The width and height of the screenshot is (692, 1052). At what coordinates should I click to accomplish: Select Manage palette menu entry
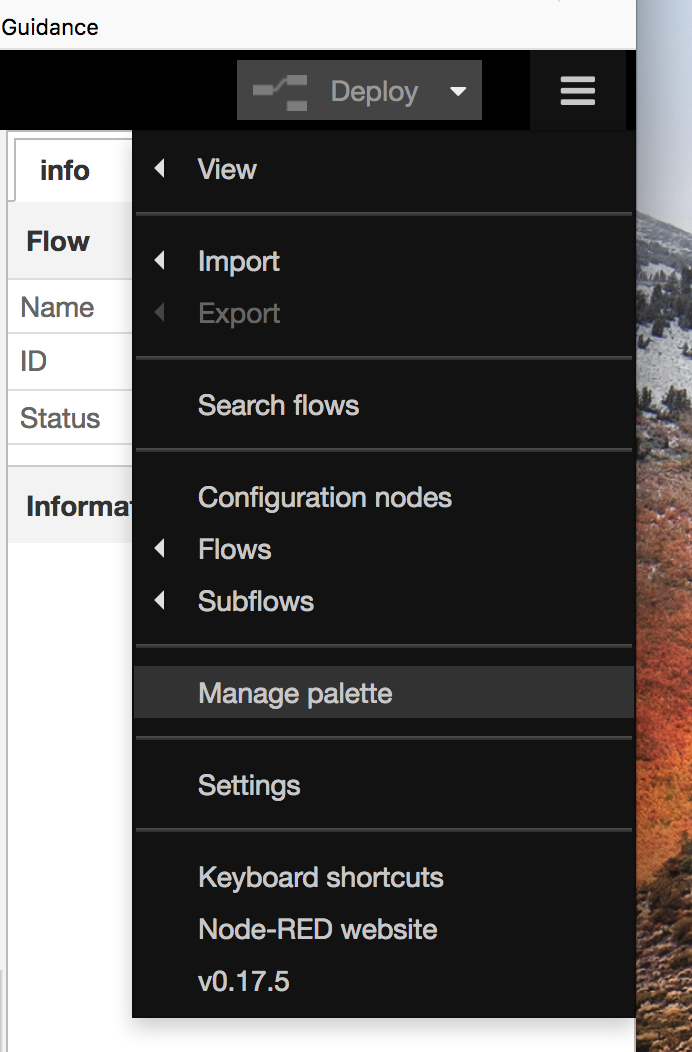[295, 693]
